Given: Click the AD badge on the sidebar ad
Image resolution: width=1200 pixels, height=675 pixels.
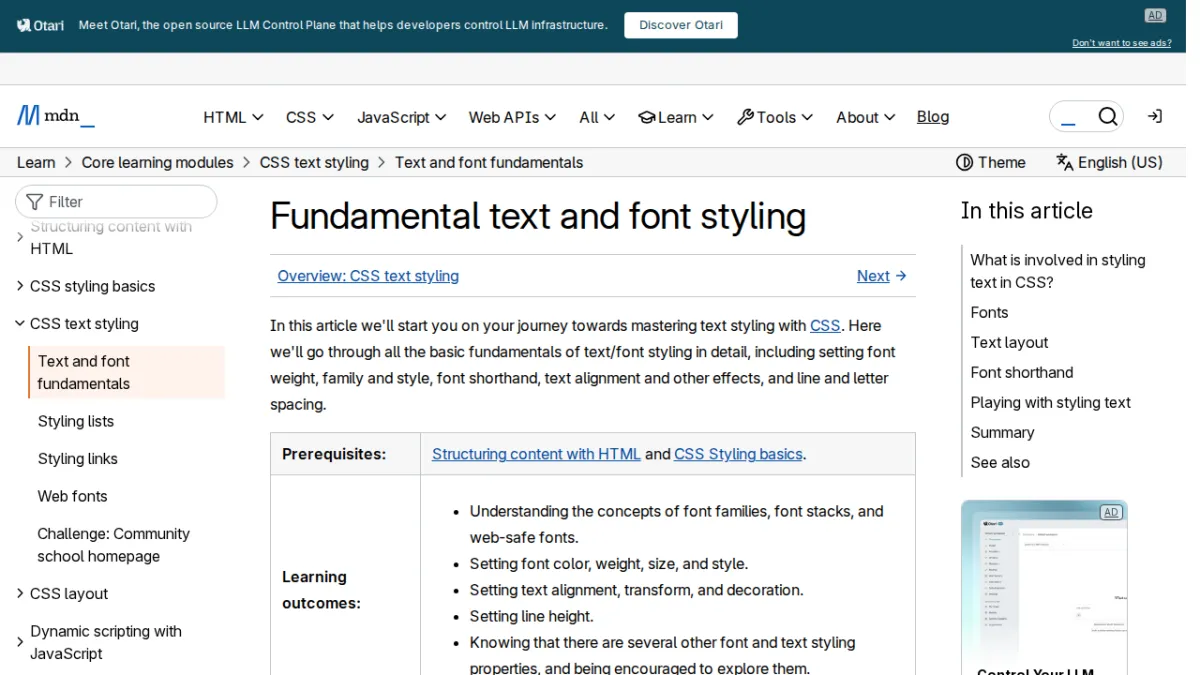Looking at the screenshot, I should (1110, 512).
